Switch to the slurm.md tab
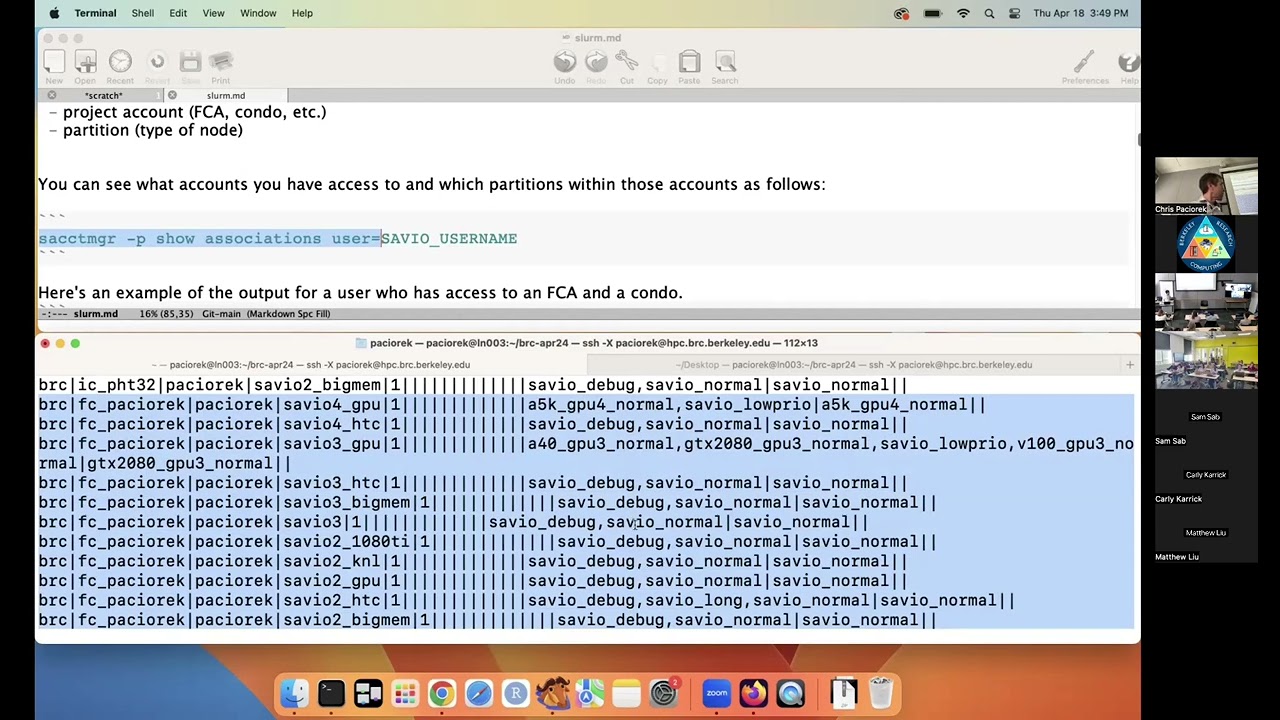 (x=226, y=96)
